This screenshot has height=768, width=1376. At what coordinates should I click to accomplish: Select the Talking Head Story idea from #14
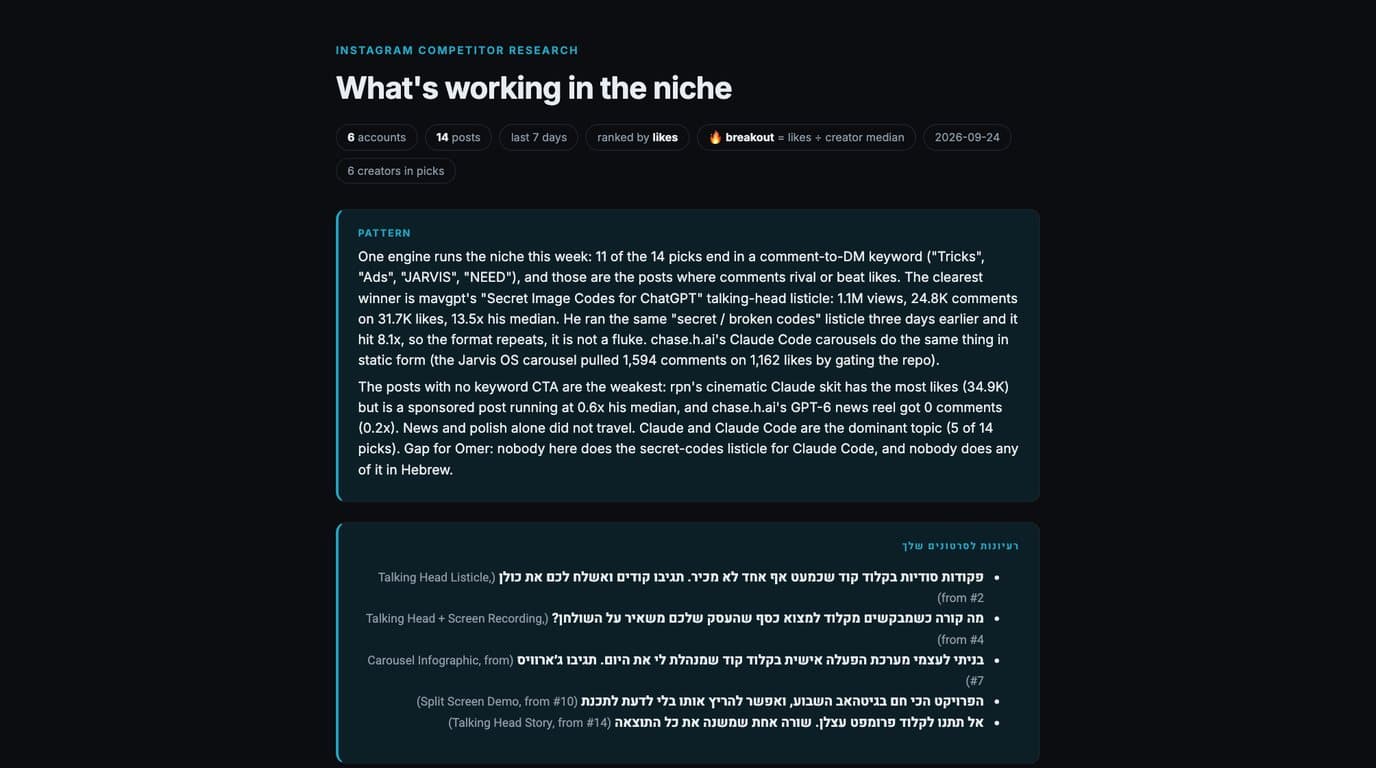click(716, 722)
